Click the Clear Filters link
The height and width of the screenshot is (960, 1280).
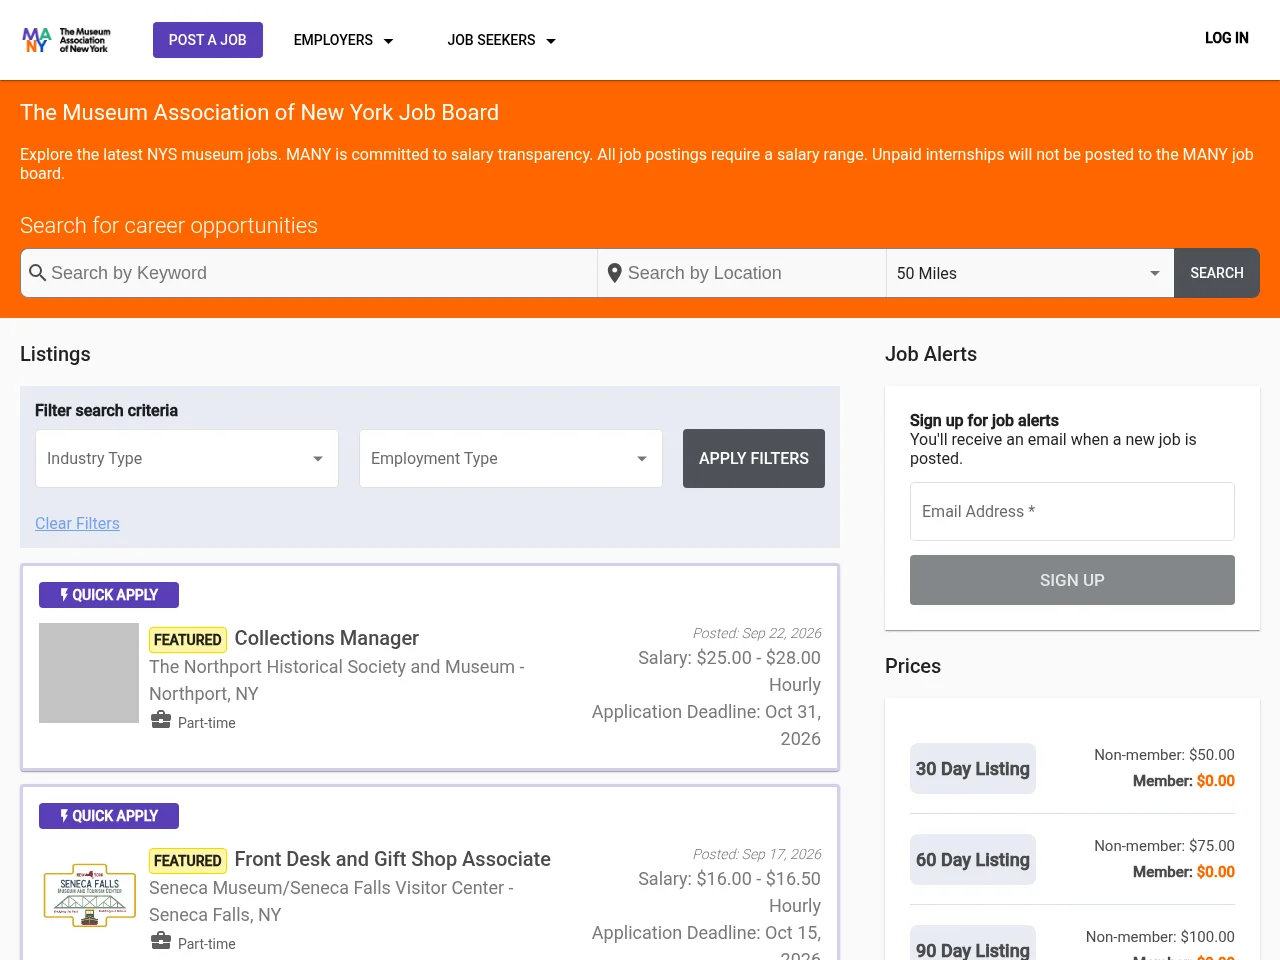pyautogui.click(x=77, y=524)
